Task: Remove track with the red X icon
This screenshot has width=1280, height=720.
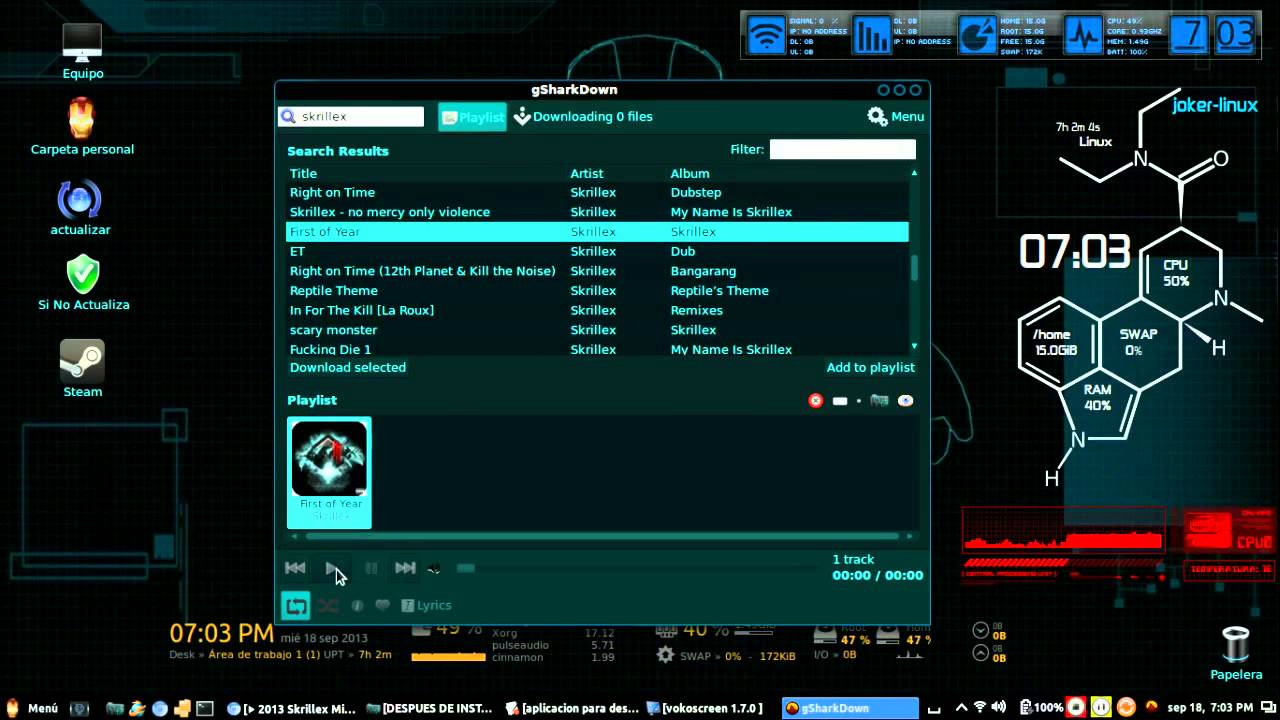Action: (816, 400)
